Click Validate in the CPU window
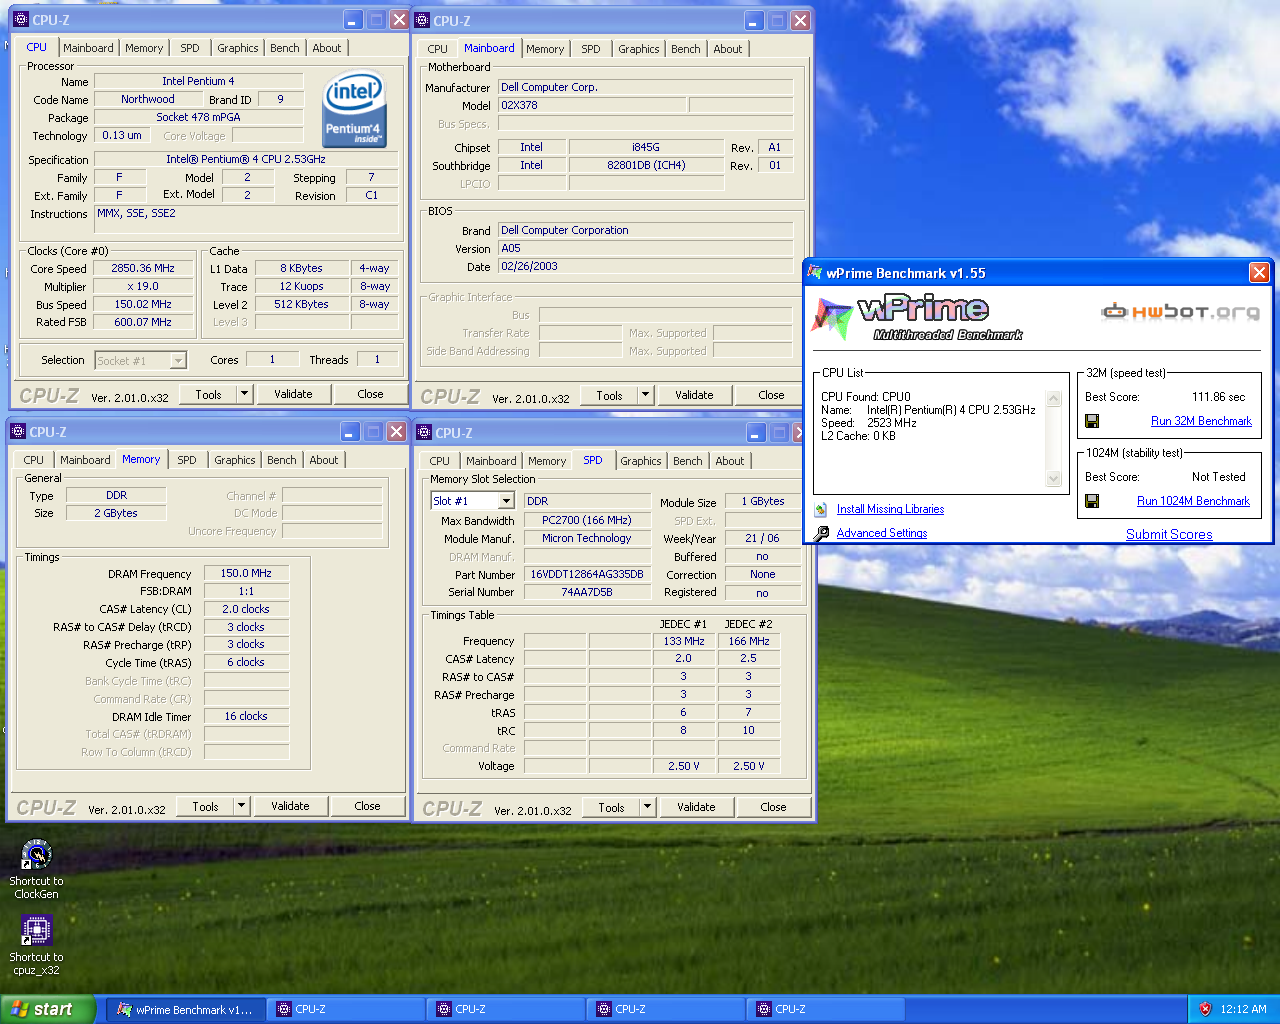Screen dimensions: 1280x1024 coord(293,394)
